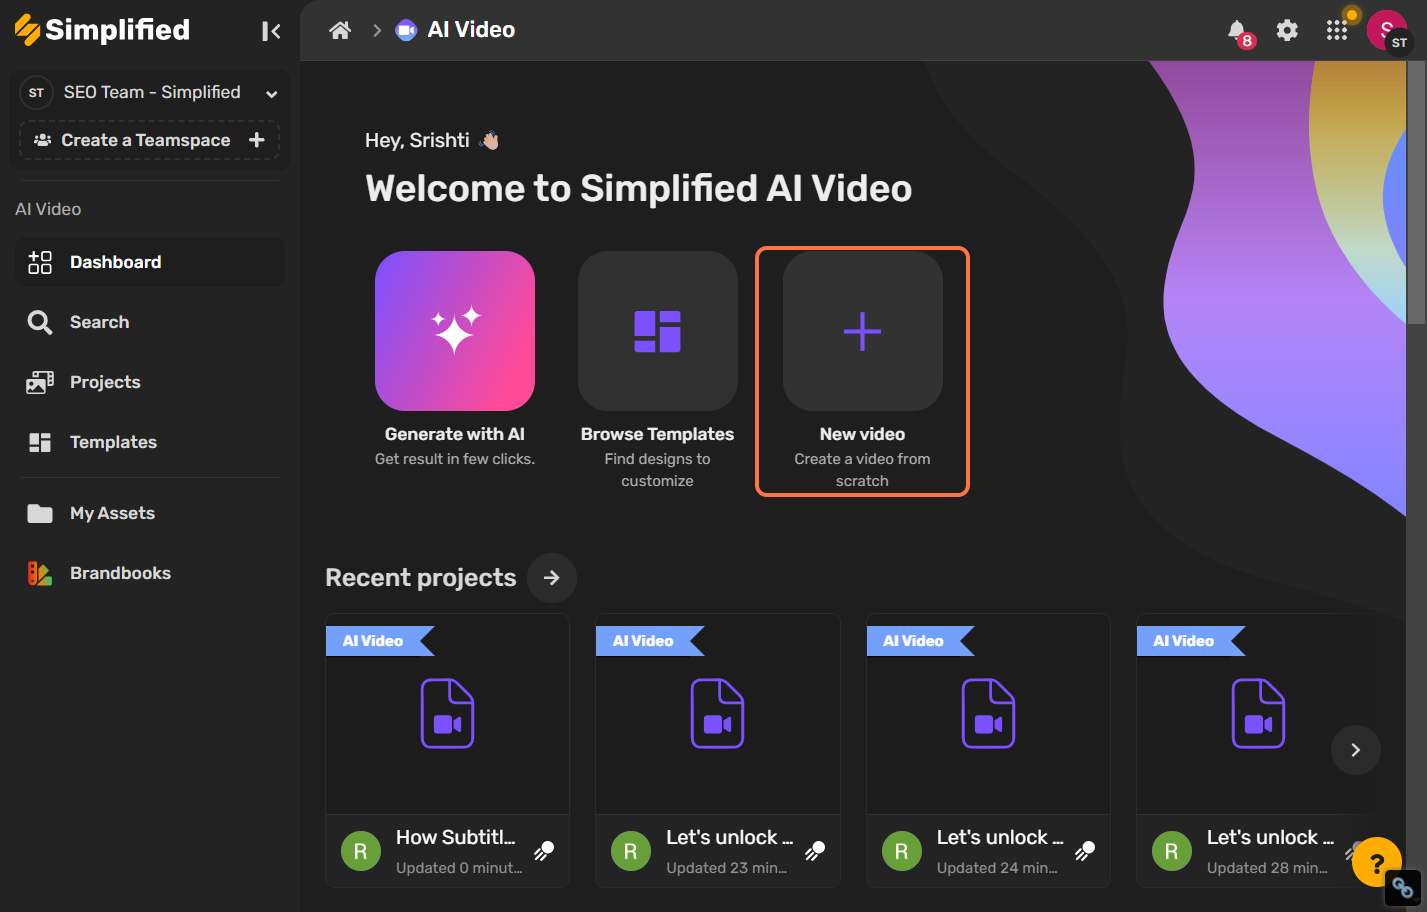Select the Dashboard menu item
The height and width of the screenshot is (912, 1427).
click(115, 261)
